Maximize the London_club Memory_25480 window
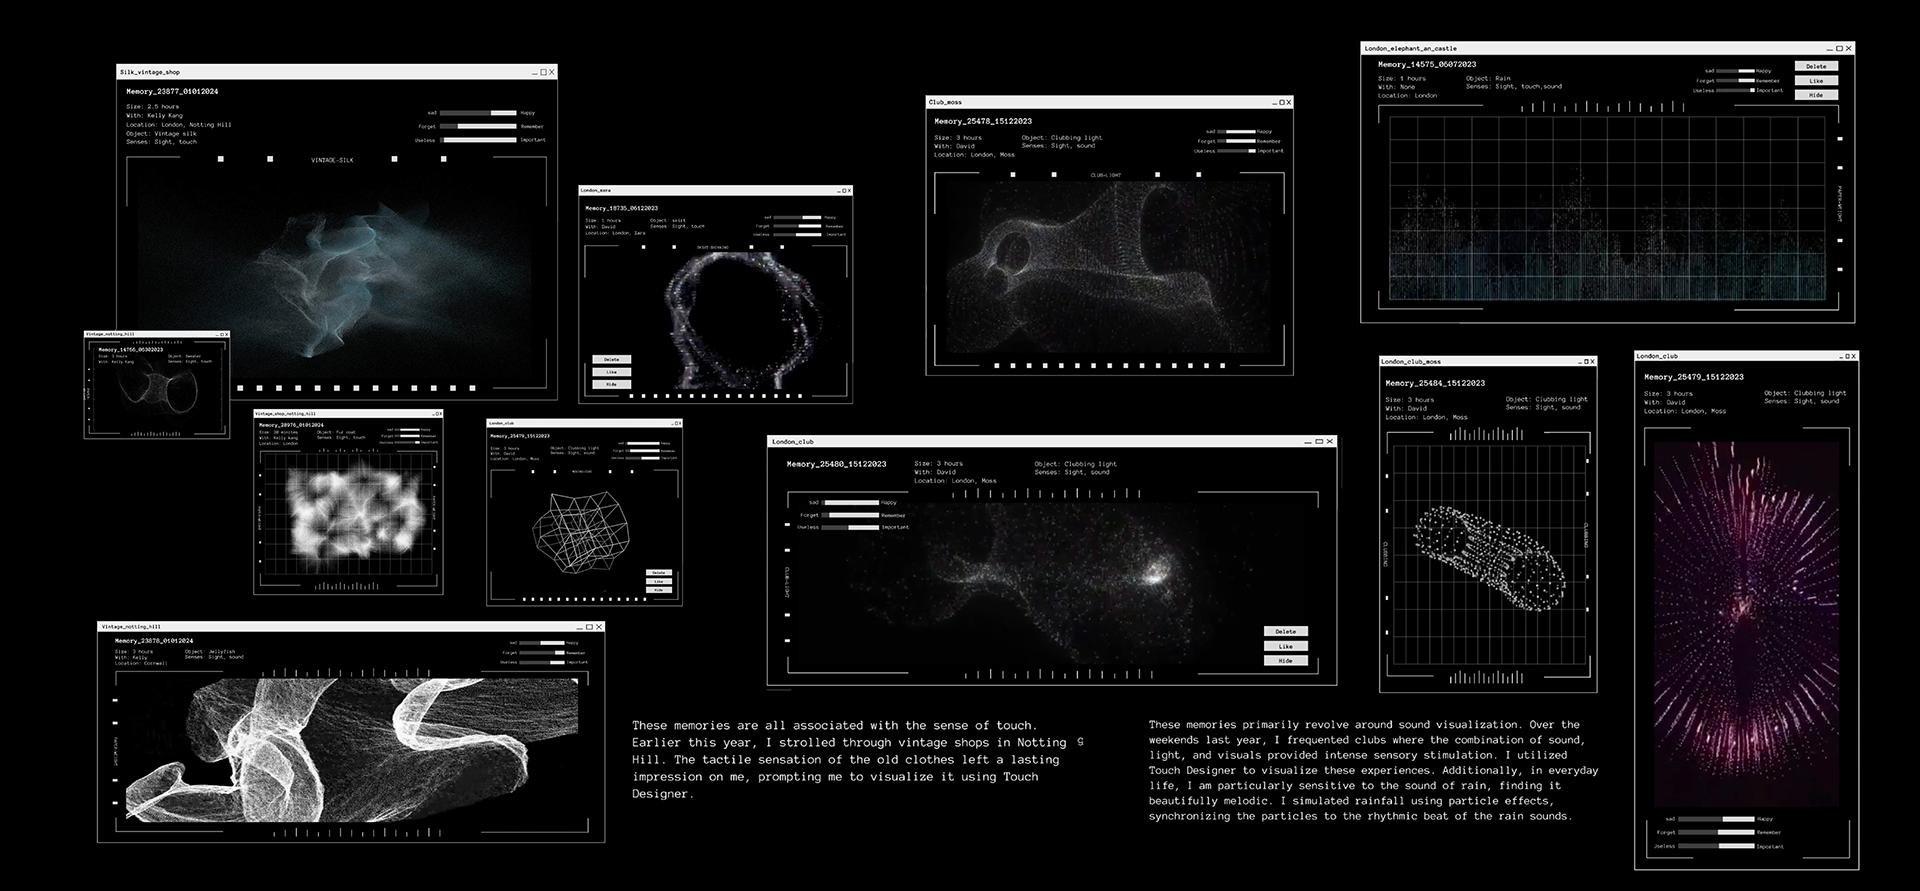 click(x=1319, y=441)
